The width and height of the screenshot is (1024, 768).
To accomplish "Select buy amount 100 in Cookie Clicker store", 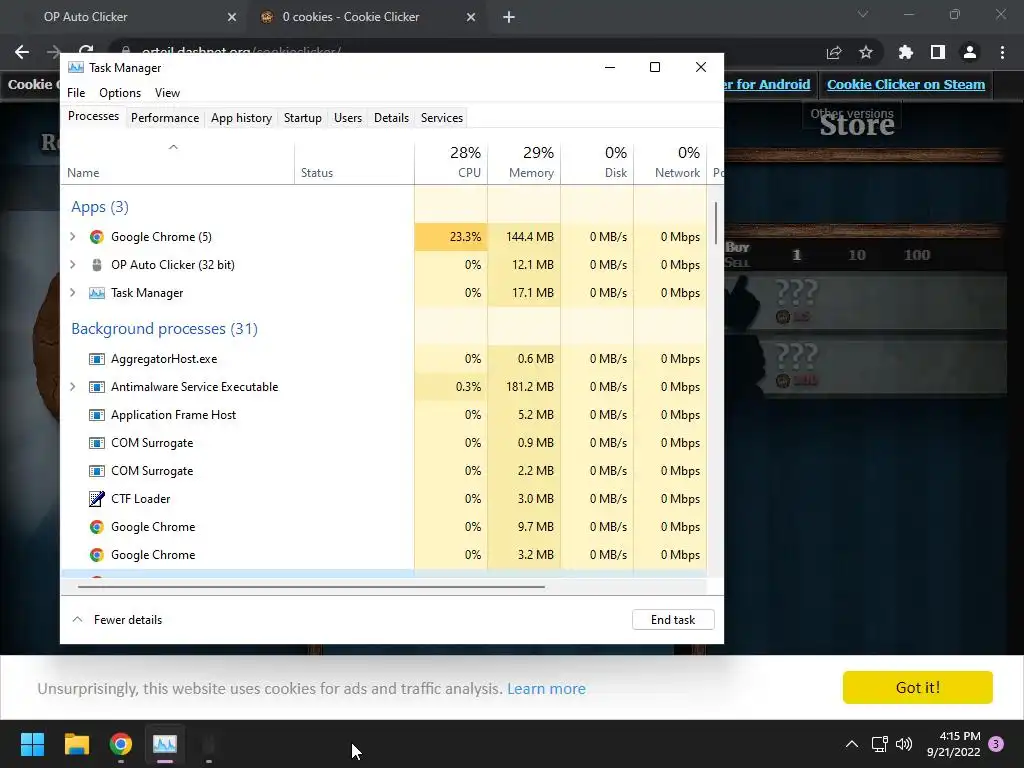I will coord(916,255).
